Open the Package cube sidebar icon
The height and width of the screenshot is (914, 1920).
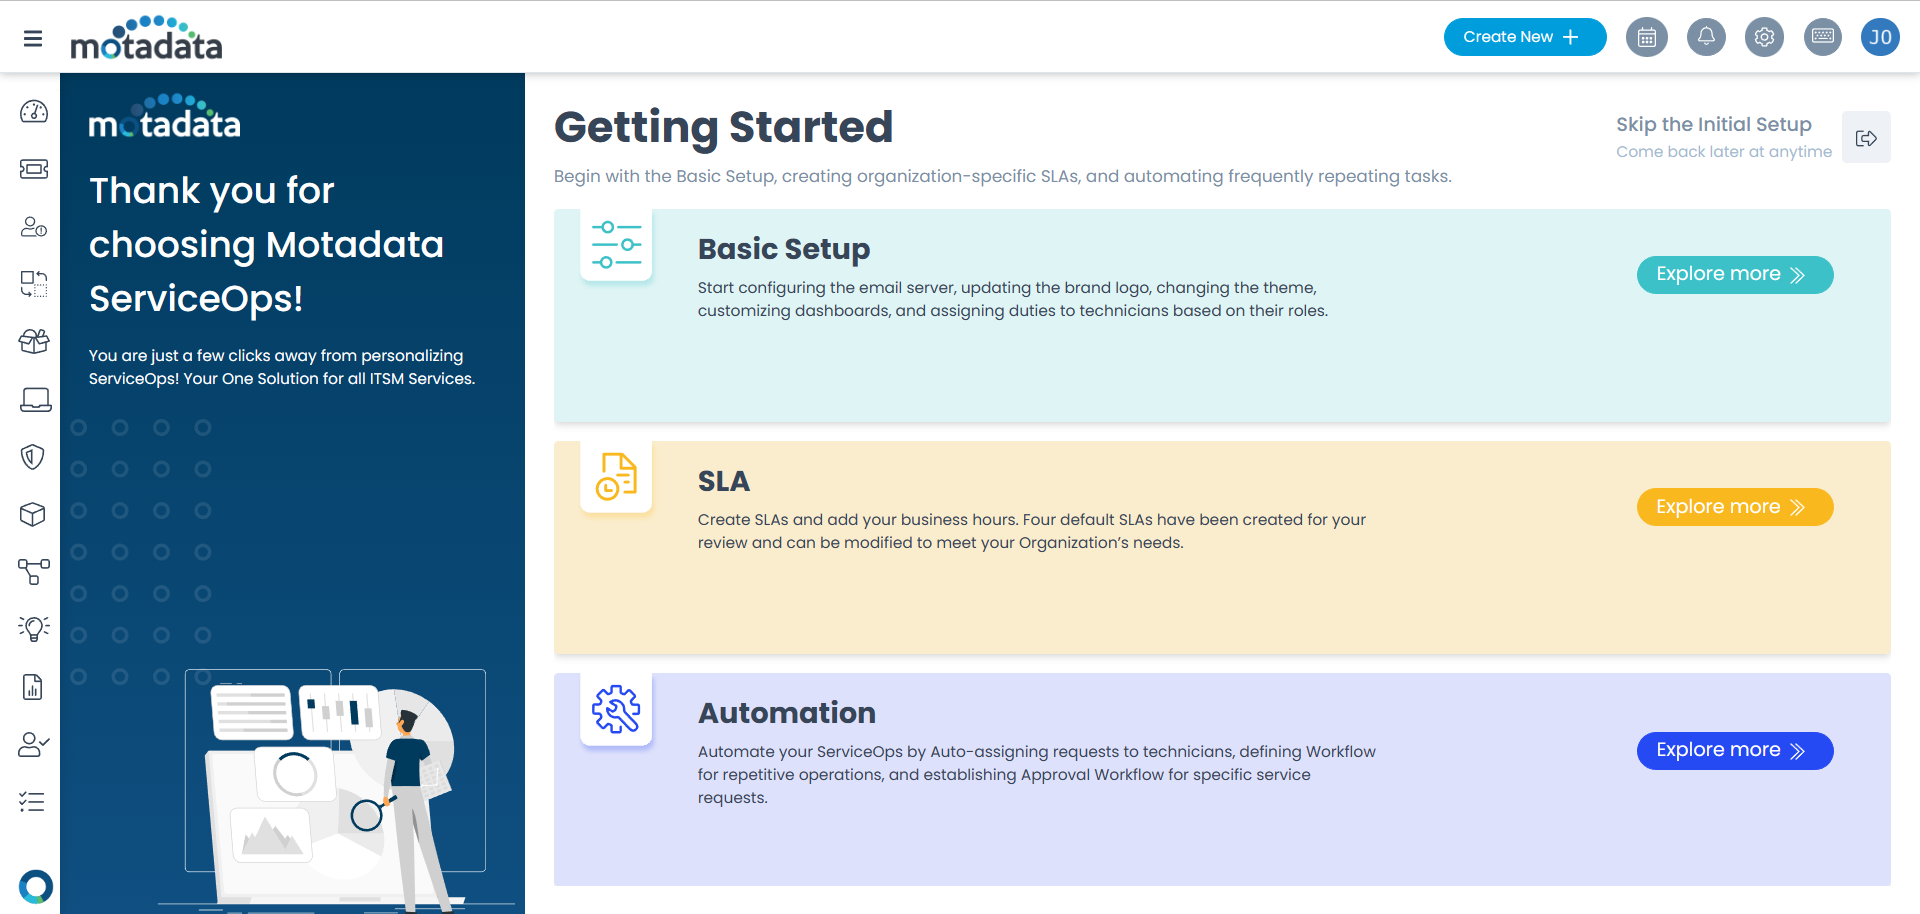33,514
